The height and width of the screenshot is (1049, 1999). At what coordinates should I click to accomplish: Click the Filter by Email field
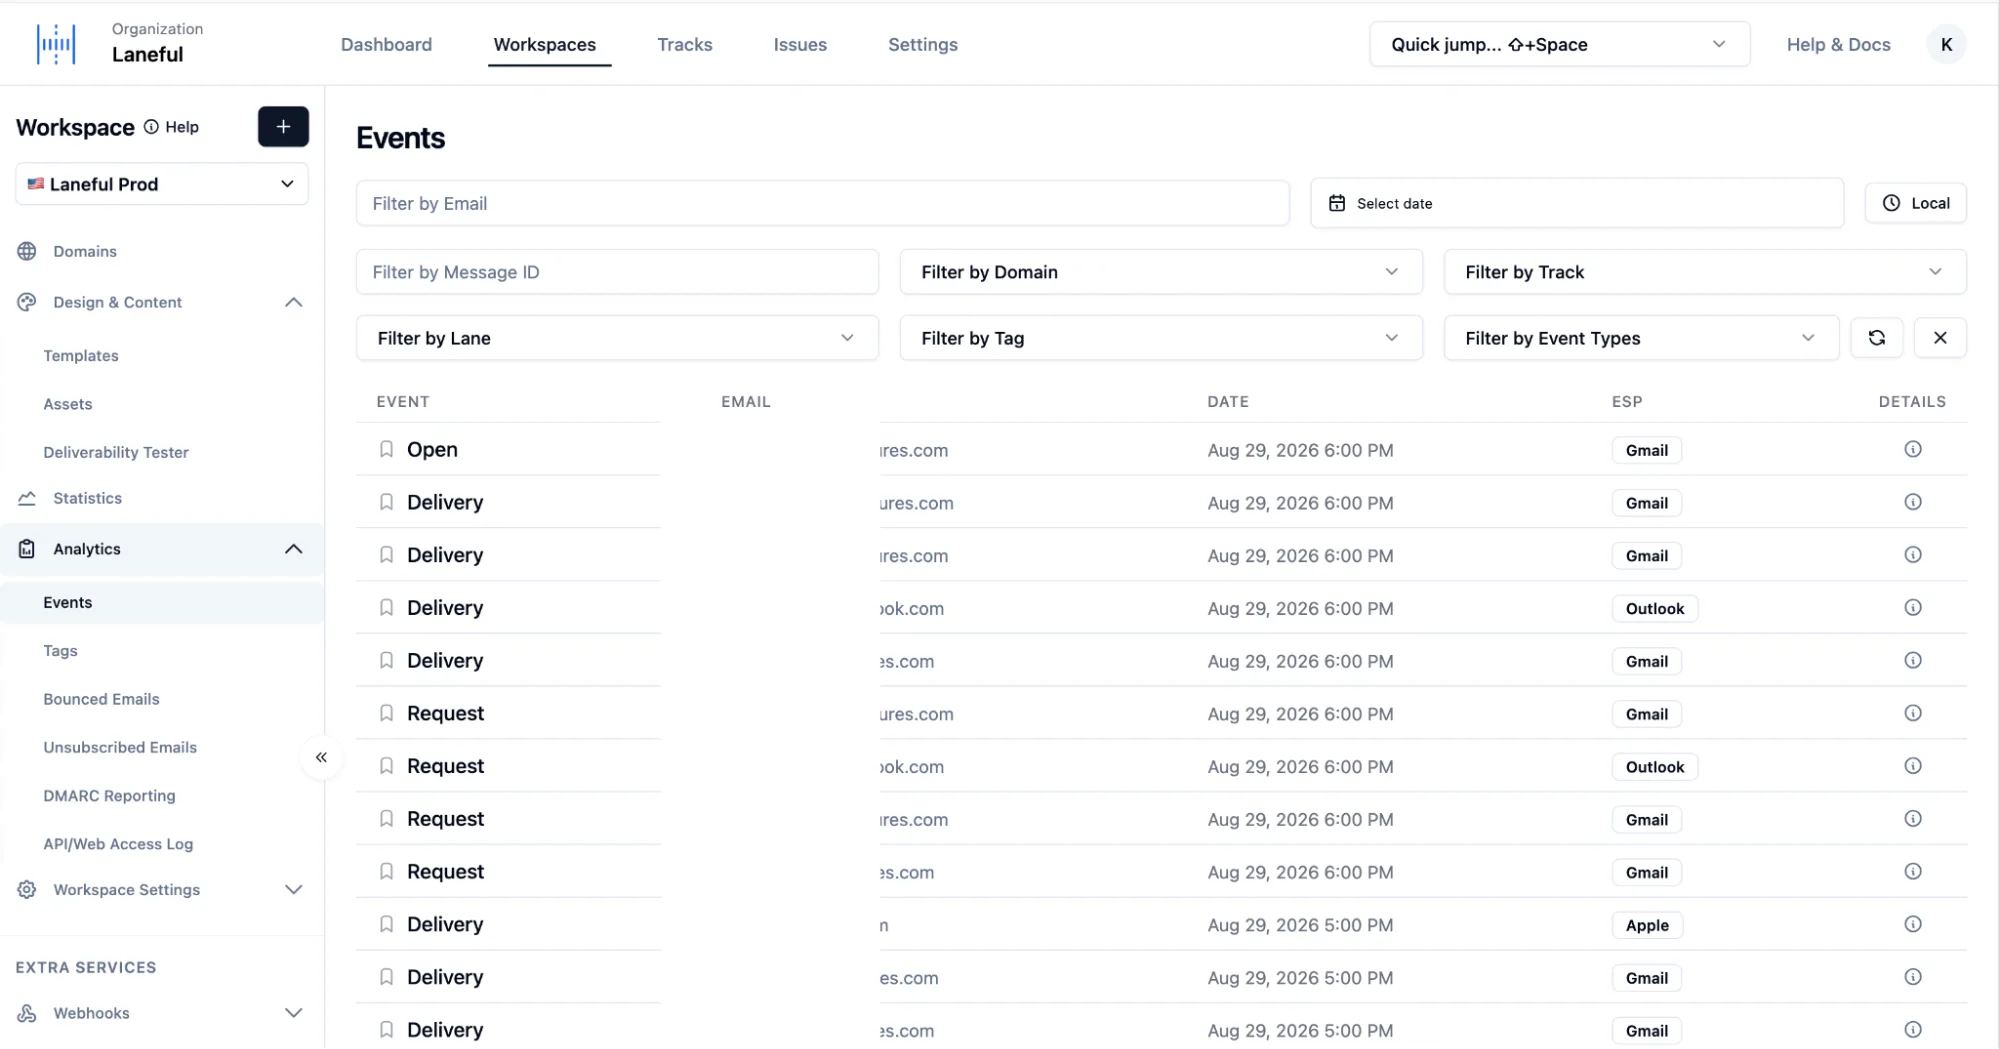pos(822,203)
